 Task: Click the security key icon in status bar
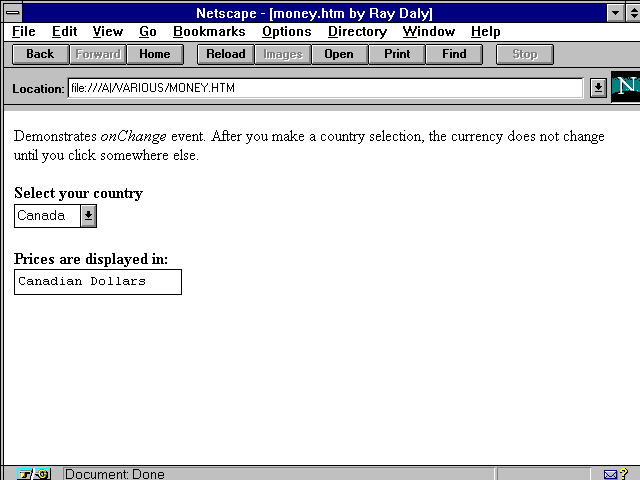pos(32,473)
